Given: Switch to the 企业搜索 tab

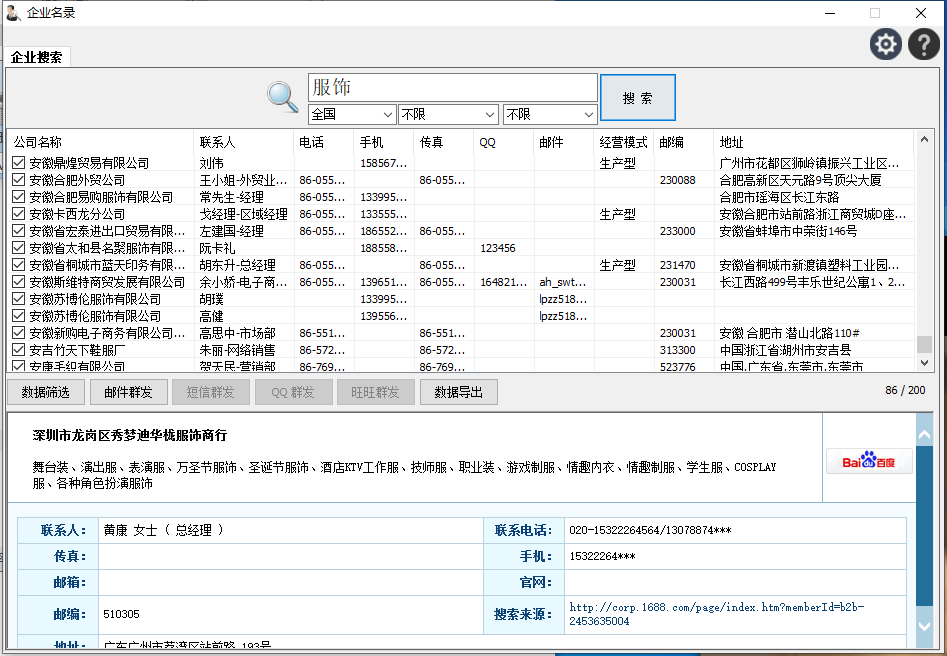Looking at the screenshot, I should click(36, 57).
